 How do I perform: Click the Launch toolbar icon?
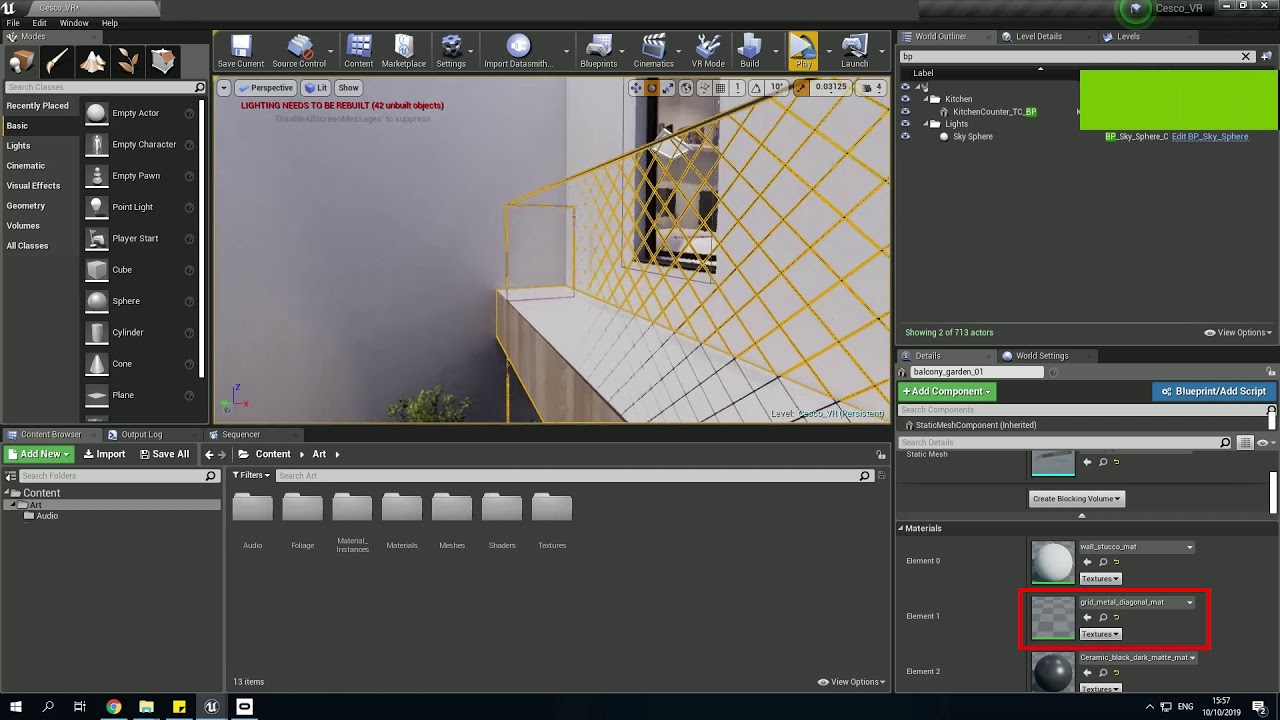[x=855, y=51]
